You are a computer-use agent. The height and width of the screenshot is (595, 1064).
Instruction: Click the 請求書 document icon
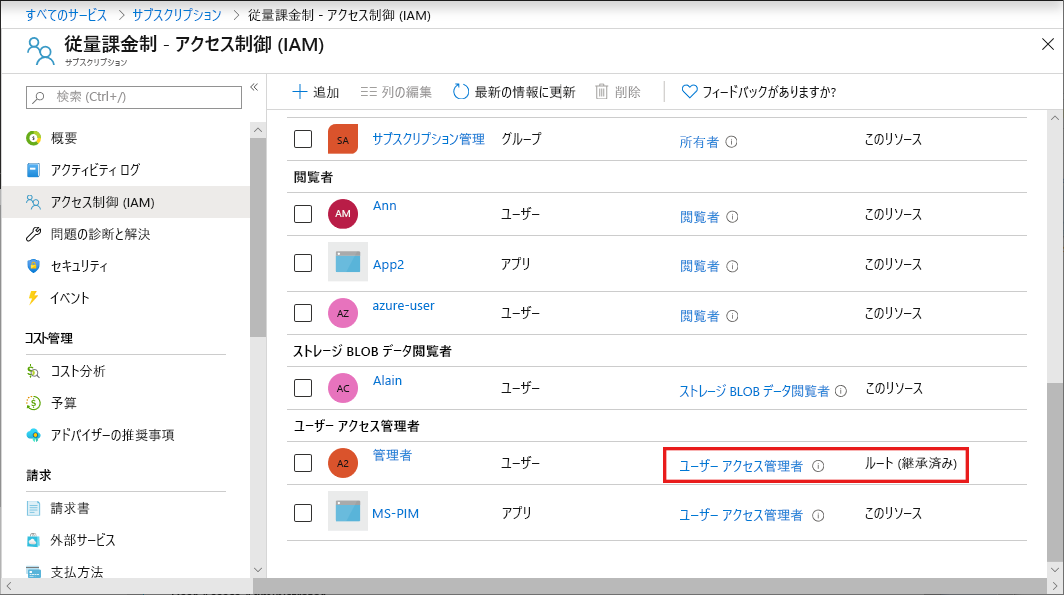pos(33,508)
